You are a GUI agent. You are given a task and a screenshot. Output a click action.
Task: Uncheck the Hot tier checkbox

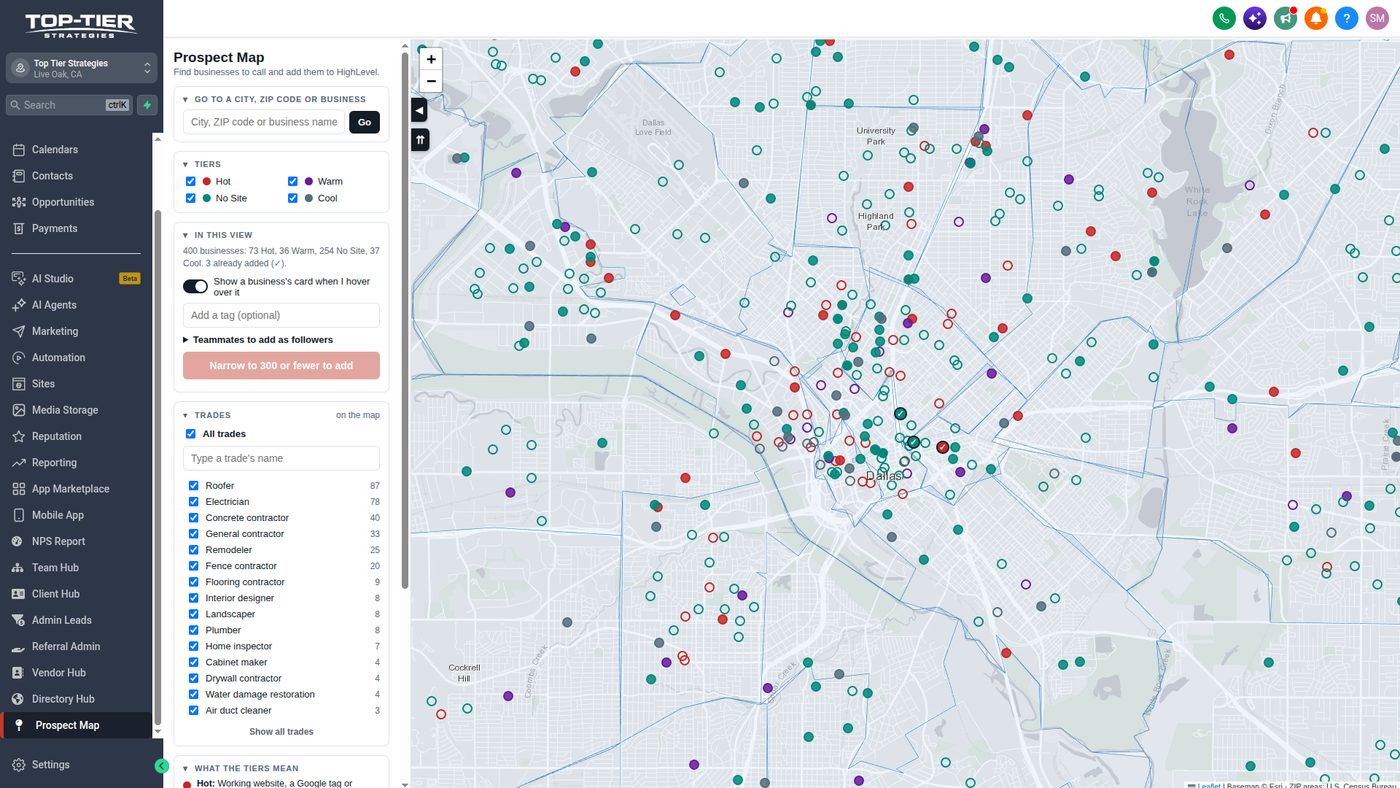click(190, 182)
